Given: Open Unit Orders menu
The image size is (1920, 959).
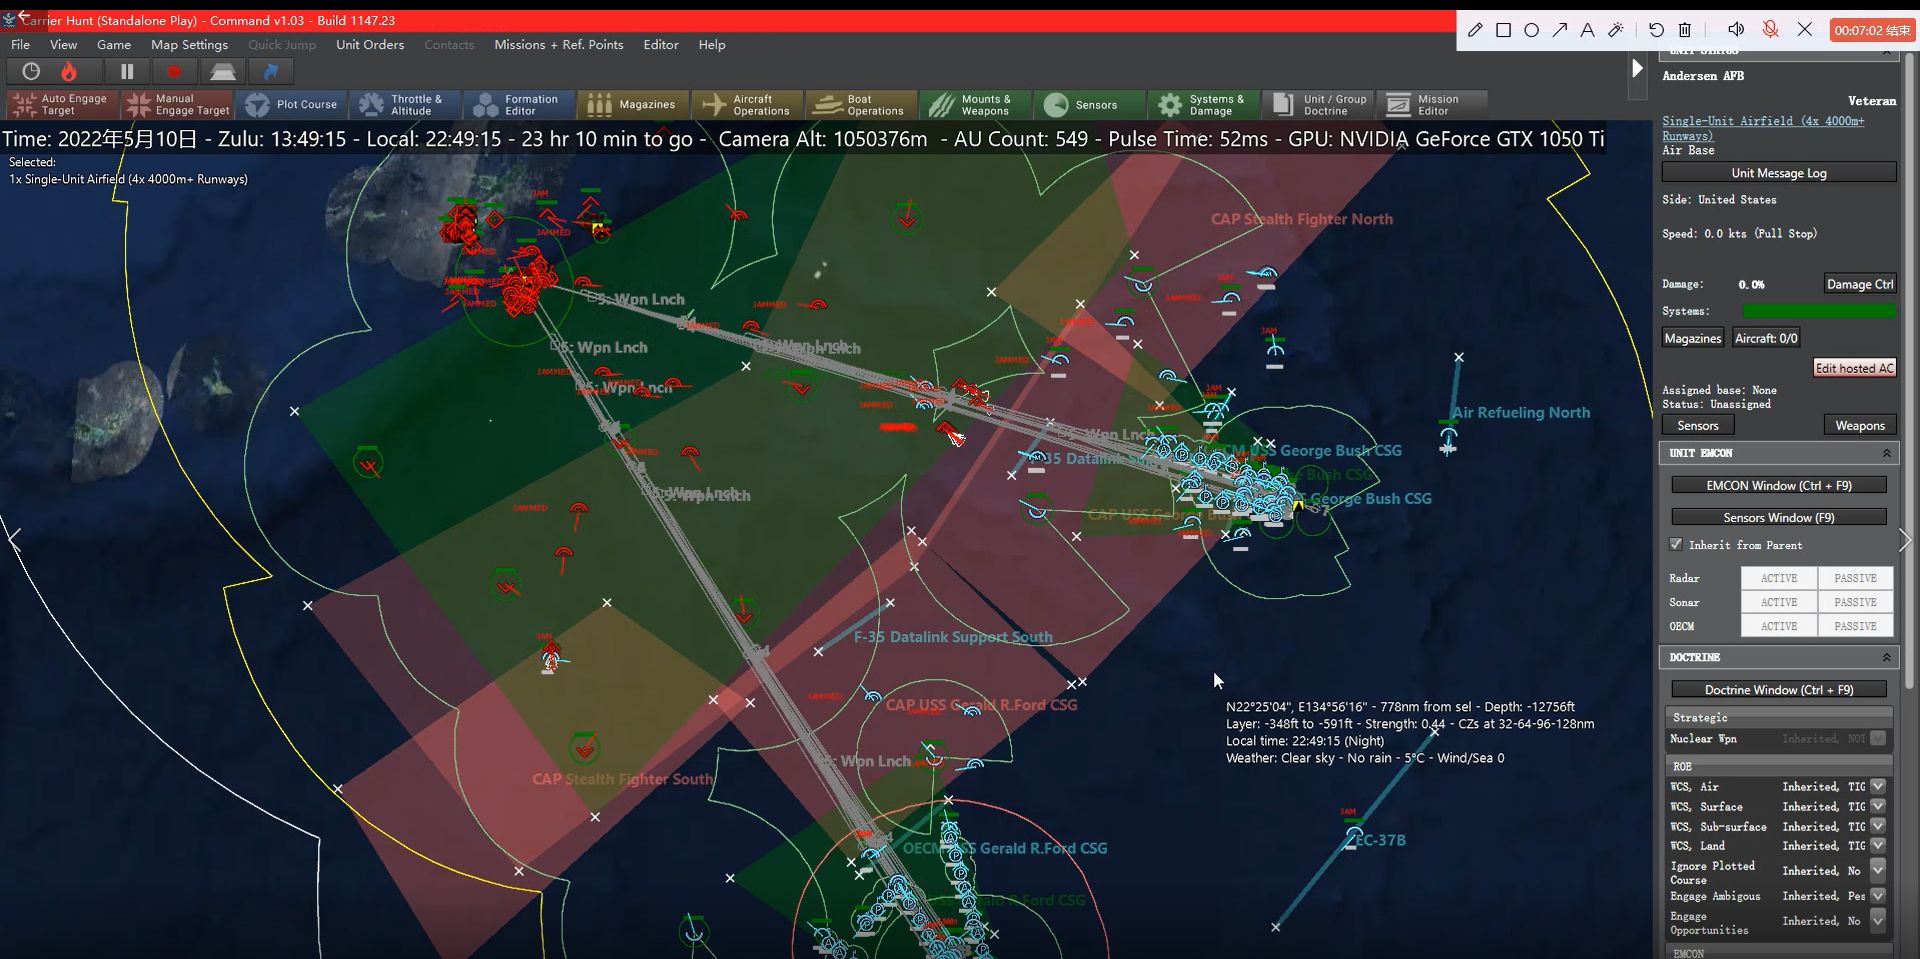Looking at the screenshot, I should coord(370,45).
